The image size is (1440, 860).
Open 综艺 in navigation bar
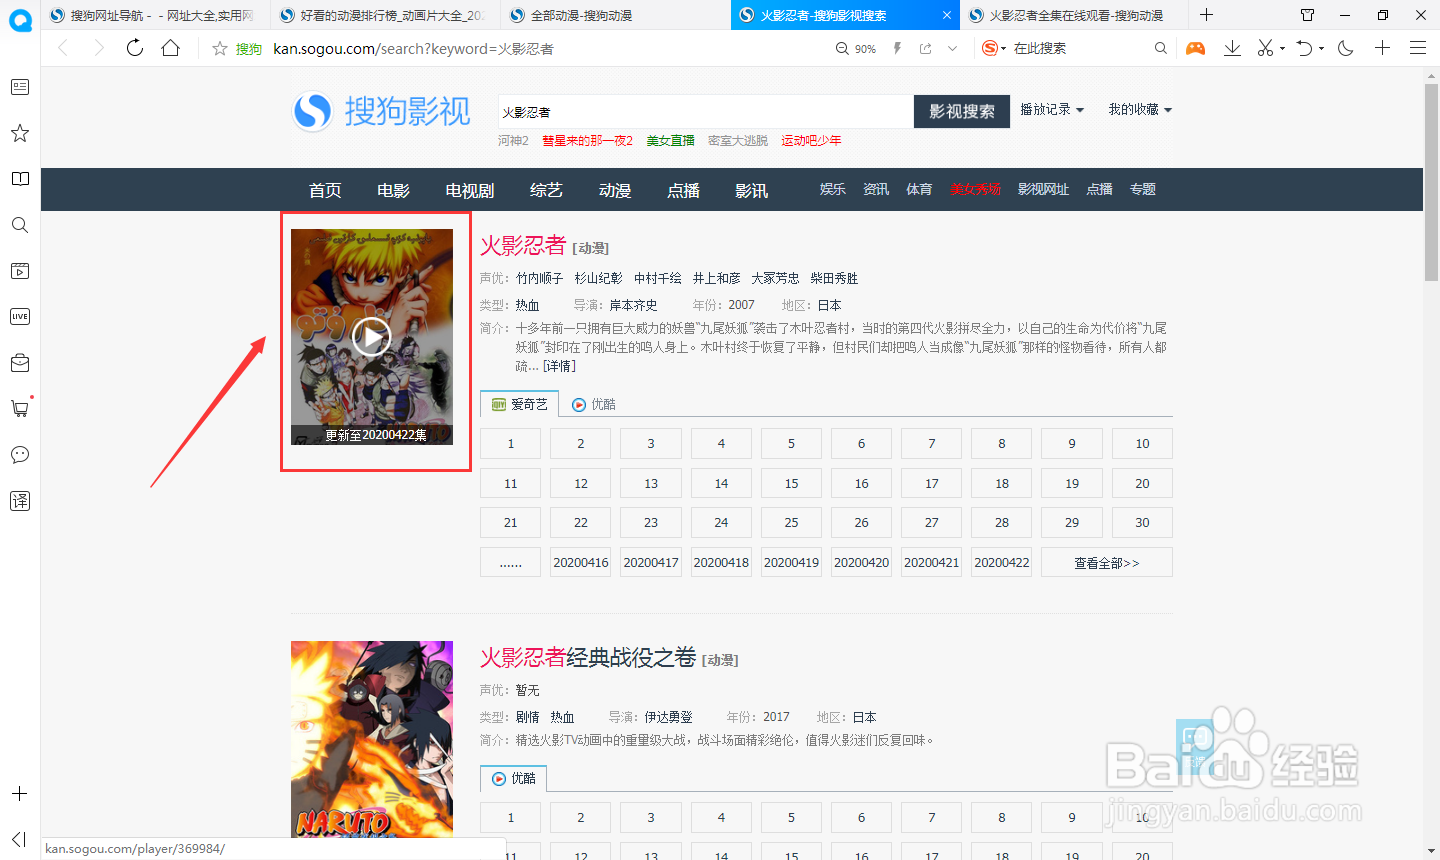tap(546, 190)
